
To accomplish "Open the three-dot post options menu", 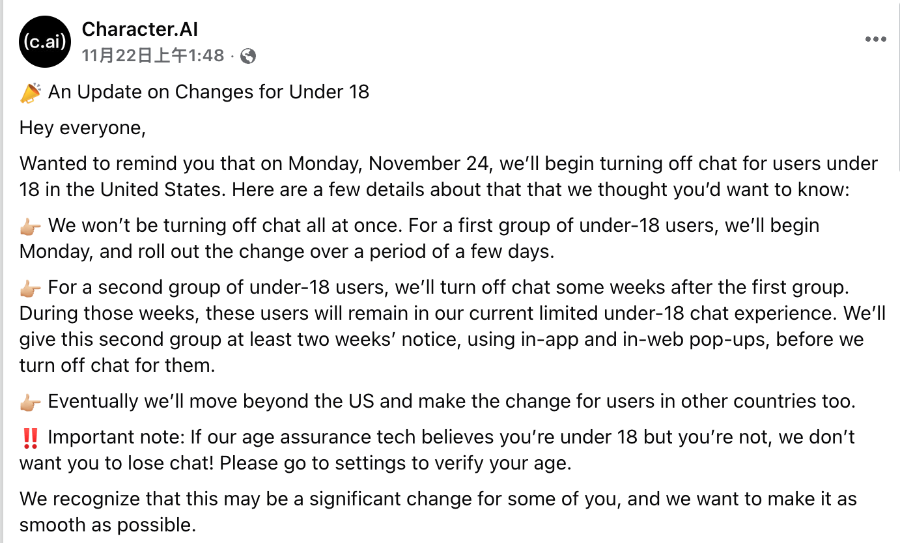I will pos(875,40).
